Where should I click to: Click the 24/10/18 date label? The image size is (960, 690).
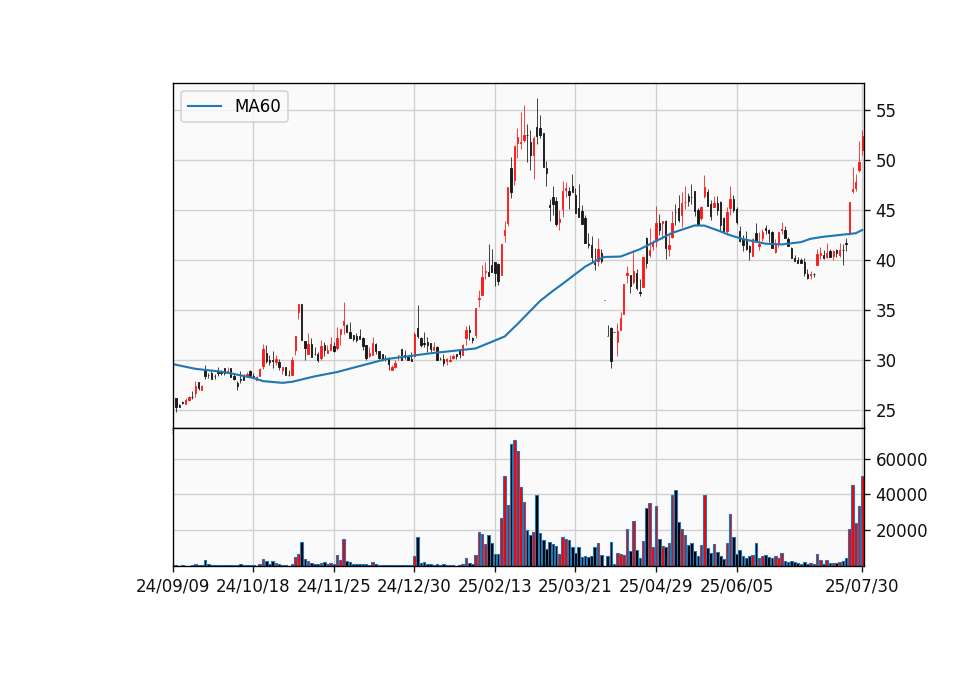coord(253,586)
